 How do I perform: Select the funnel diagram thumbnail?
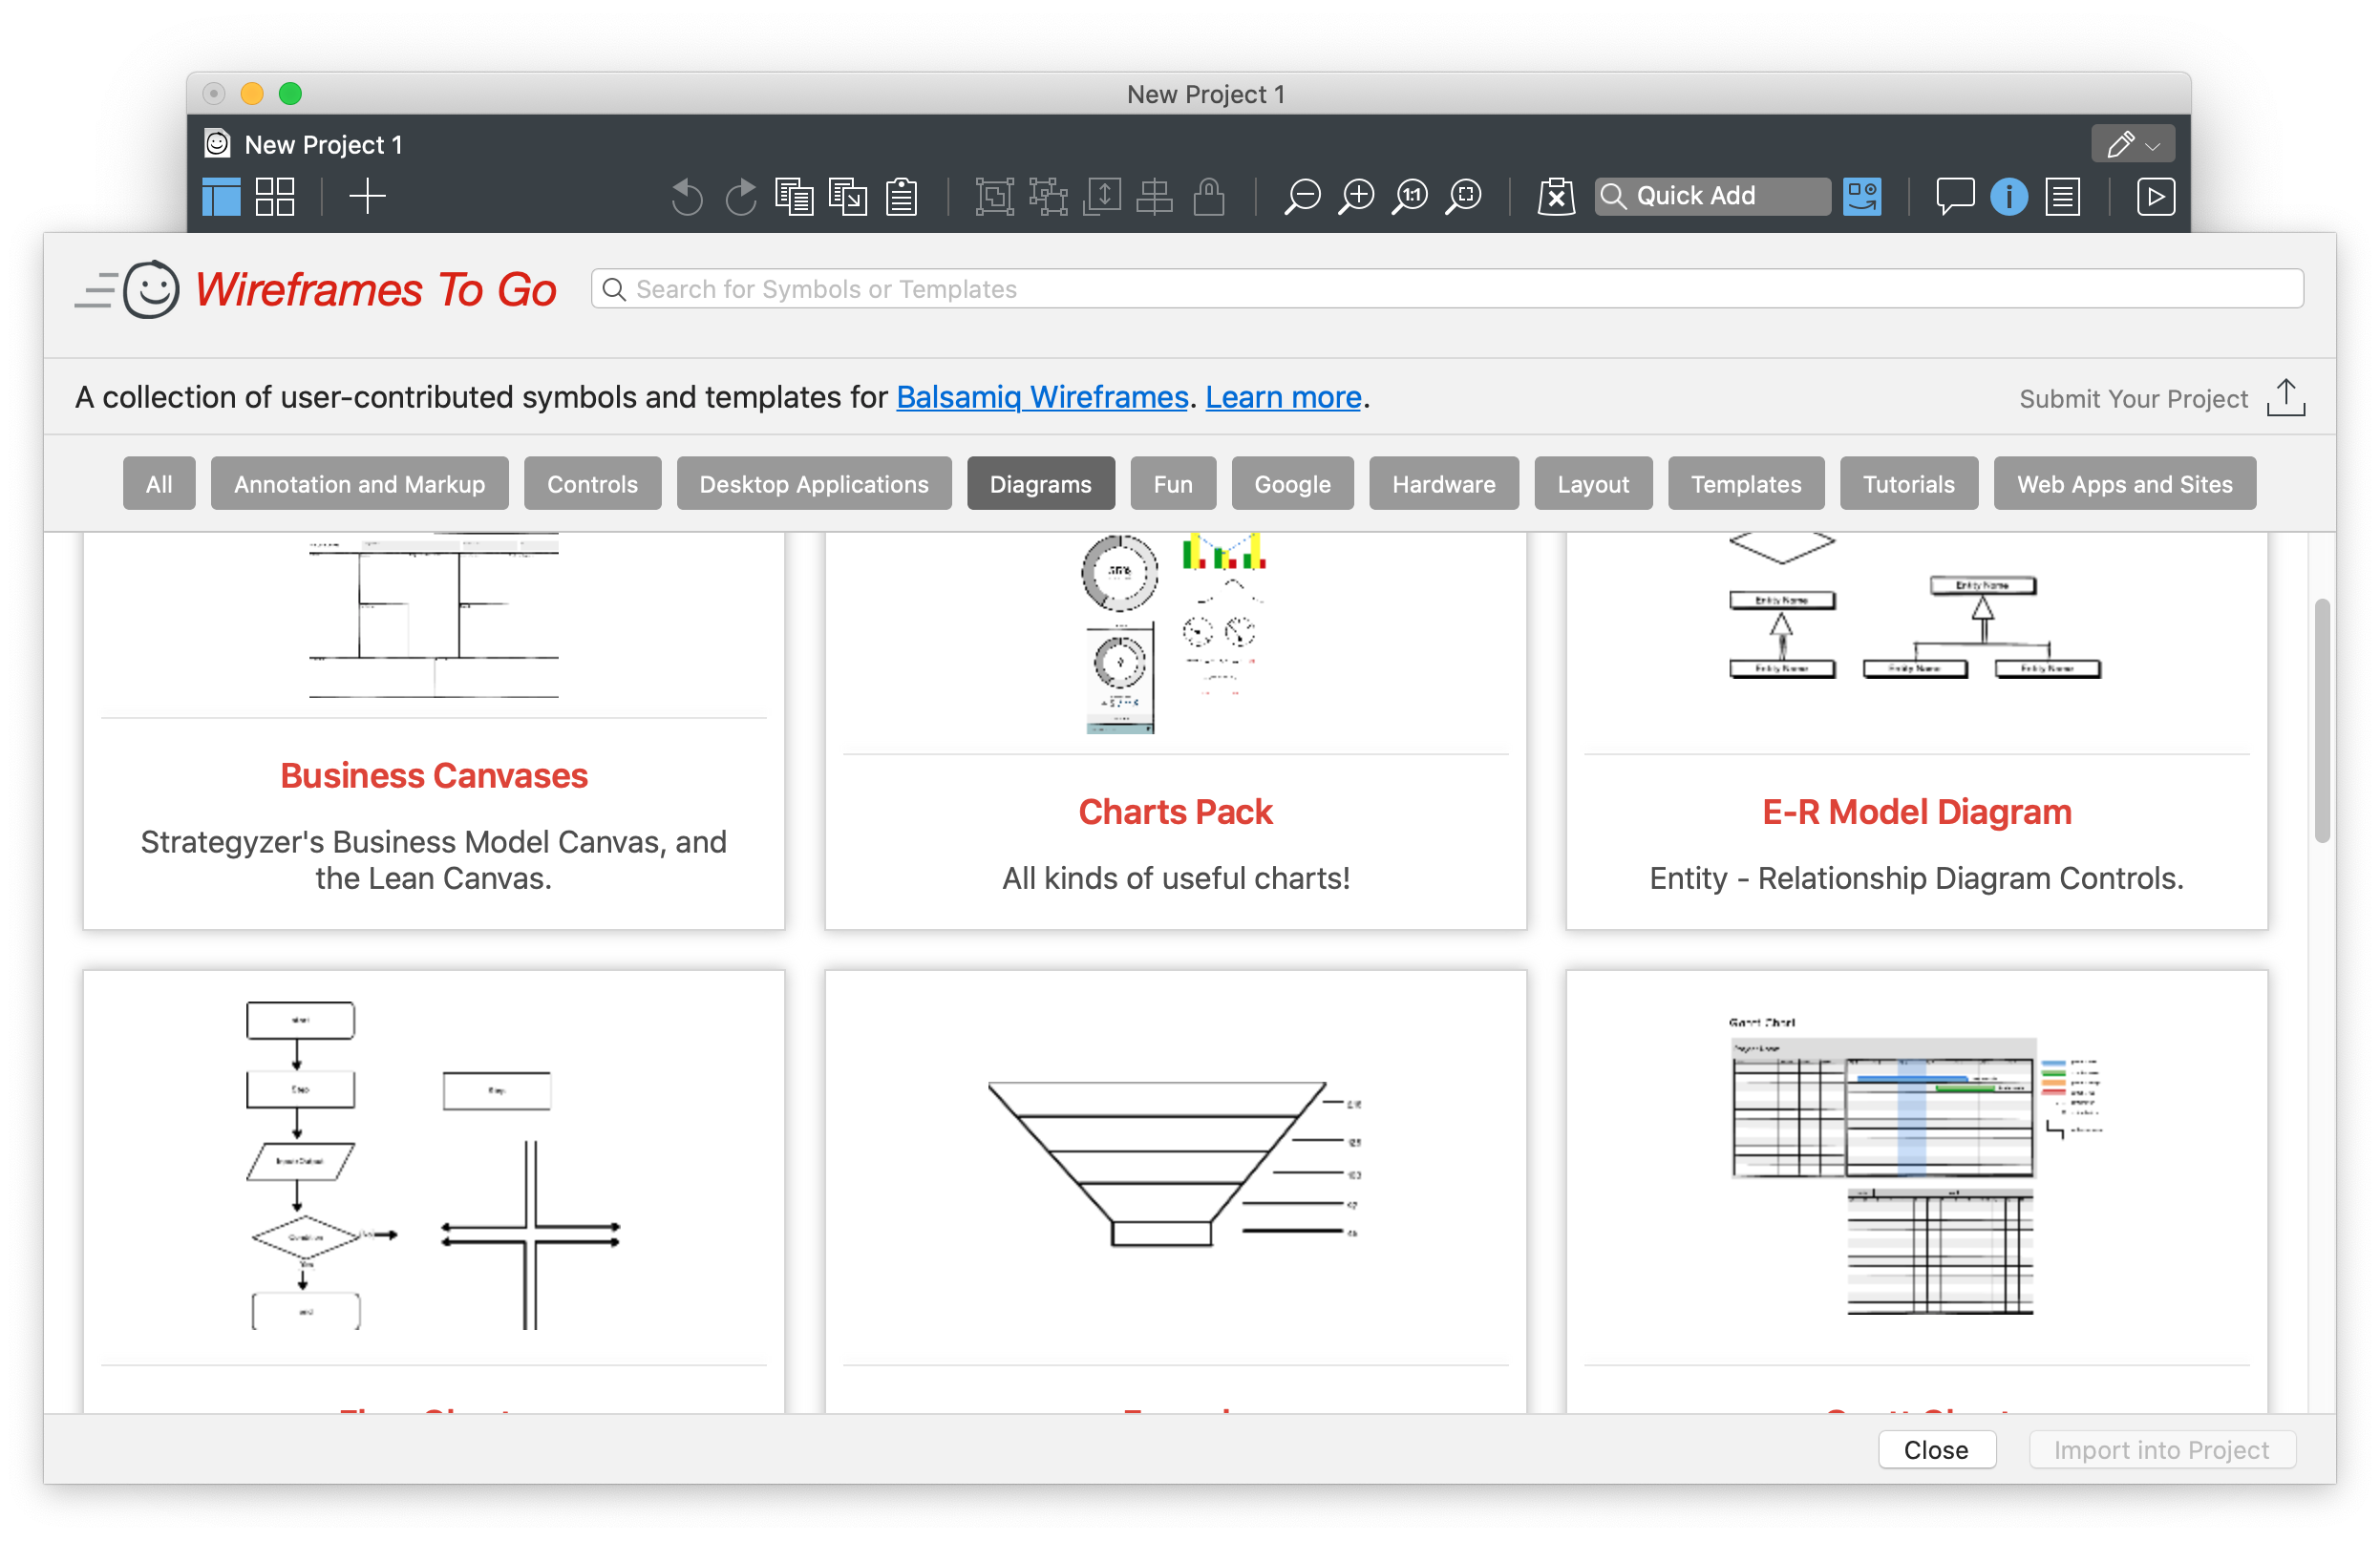1174,1163
